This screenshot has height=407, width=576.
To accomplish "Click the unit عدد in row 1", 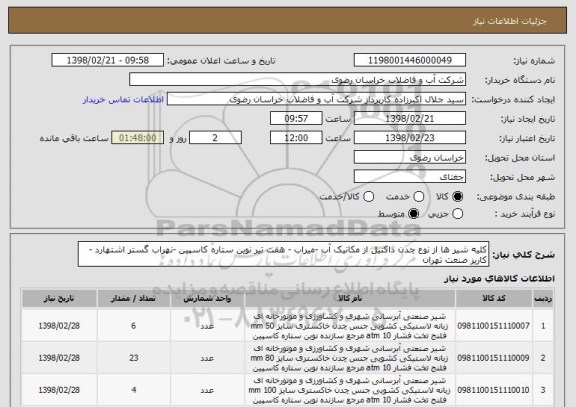I will [207, 326].
